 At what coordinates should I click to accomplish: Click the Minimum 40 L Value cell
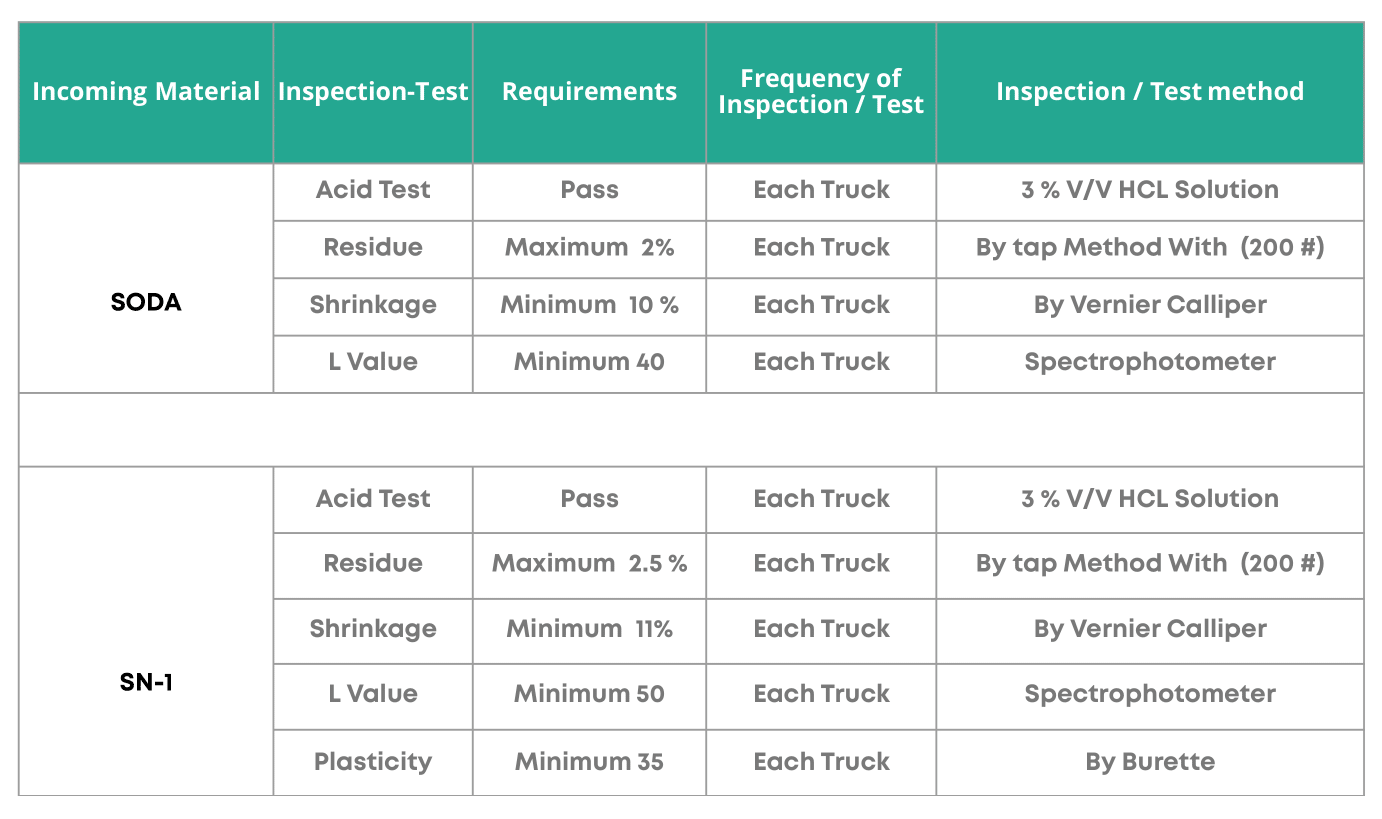[x=589, y=362]
